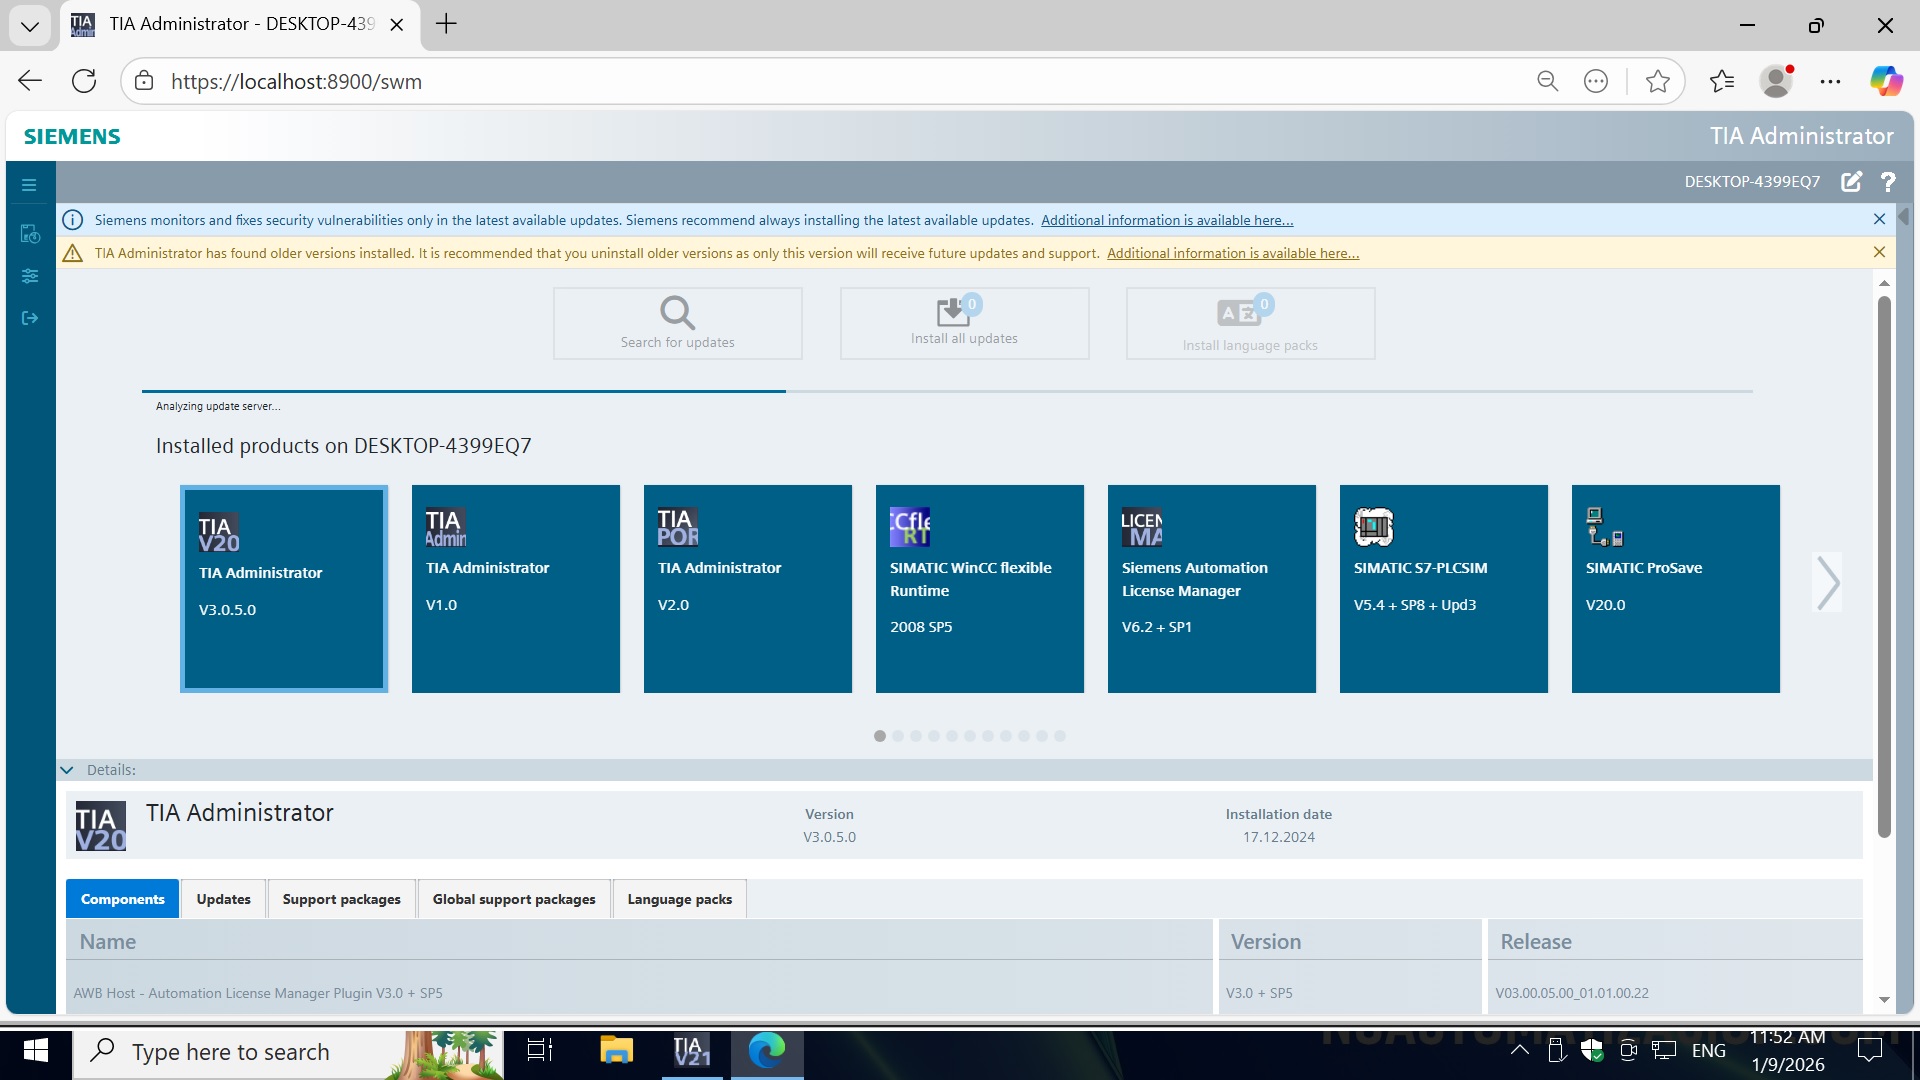Switch to the Components tab
Image resolution: width=1920 pixels, height=1080 pixels.
point(122,899)
